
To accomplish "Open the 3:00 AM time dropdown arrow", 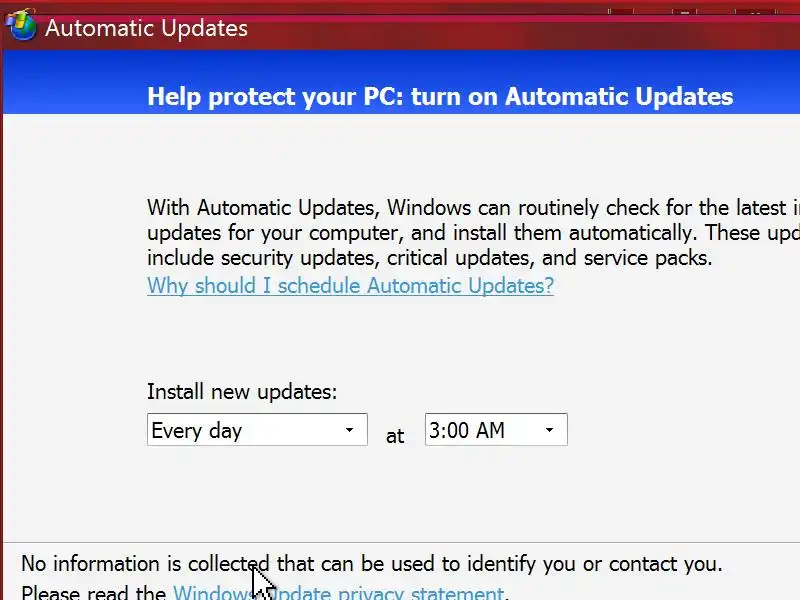I will click(x=549, y=430).
